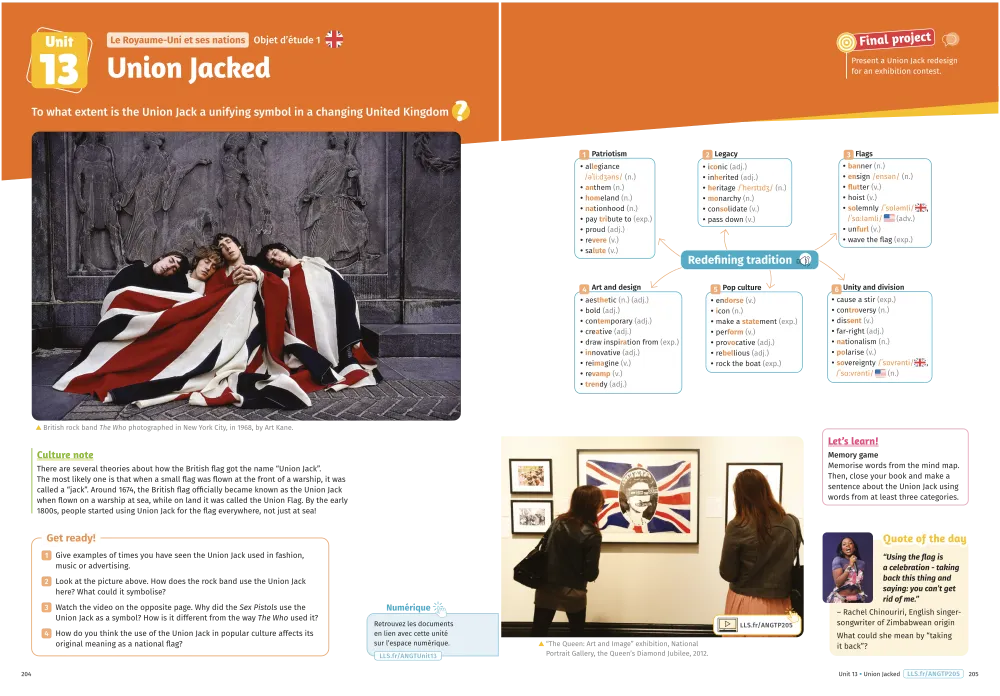Click the Get ready! heading
The height and width of the screenshot is (696, 1000).
coord(70,538)
